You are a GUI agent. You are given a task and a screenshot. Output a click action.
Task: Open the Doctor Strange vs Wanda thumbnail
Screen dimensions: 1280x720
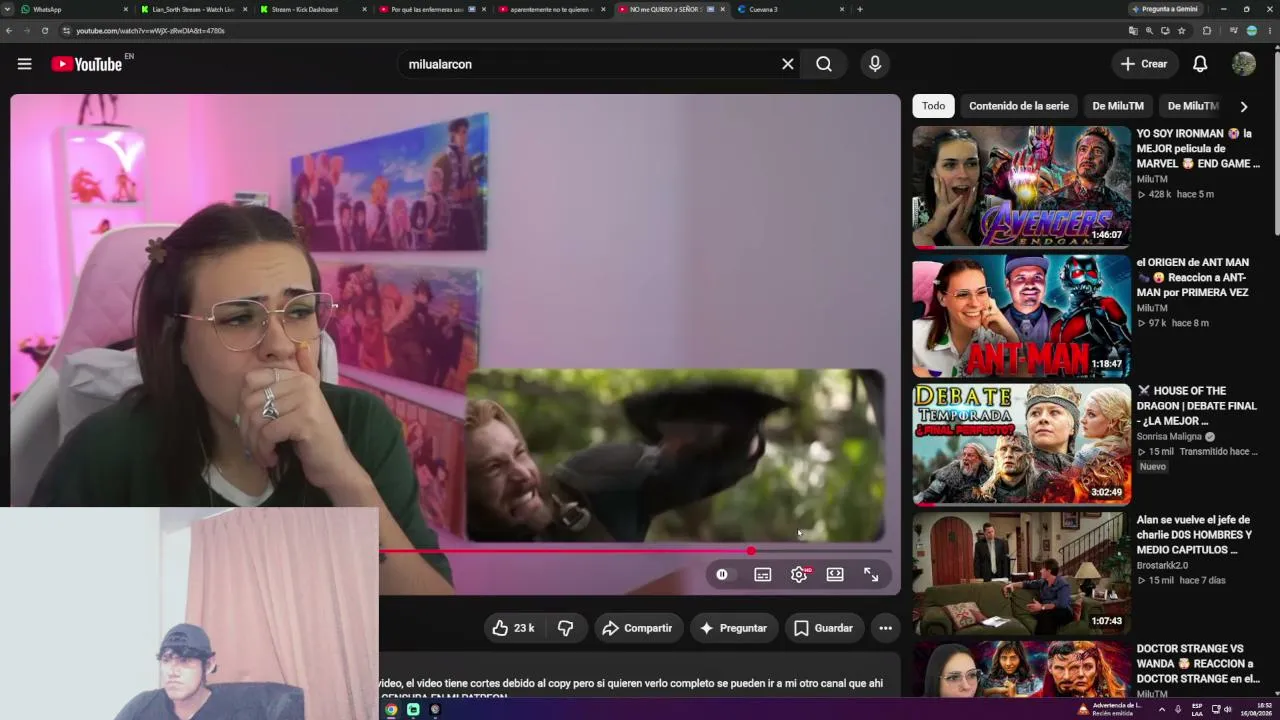(x=1021, y=669)
